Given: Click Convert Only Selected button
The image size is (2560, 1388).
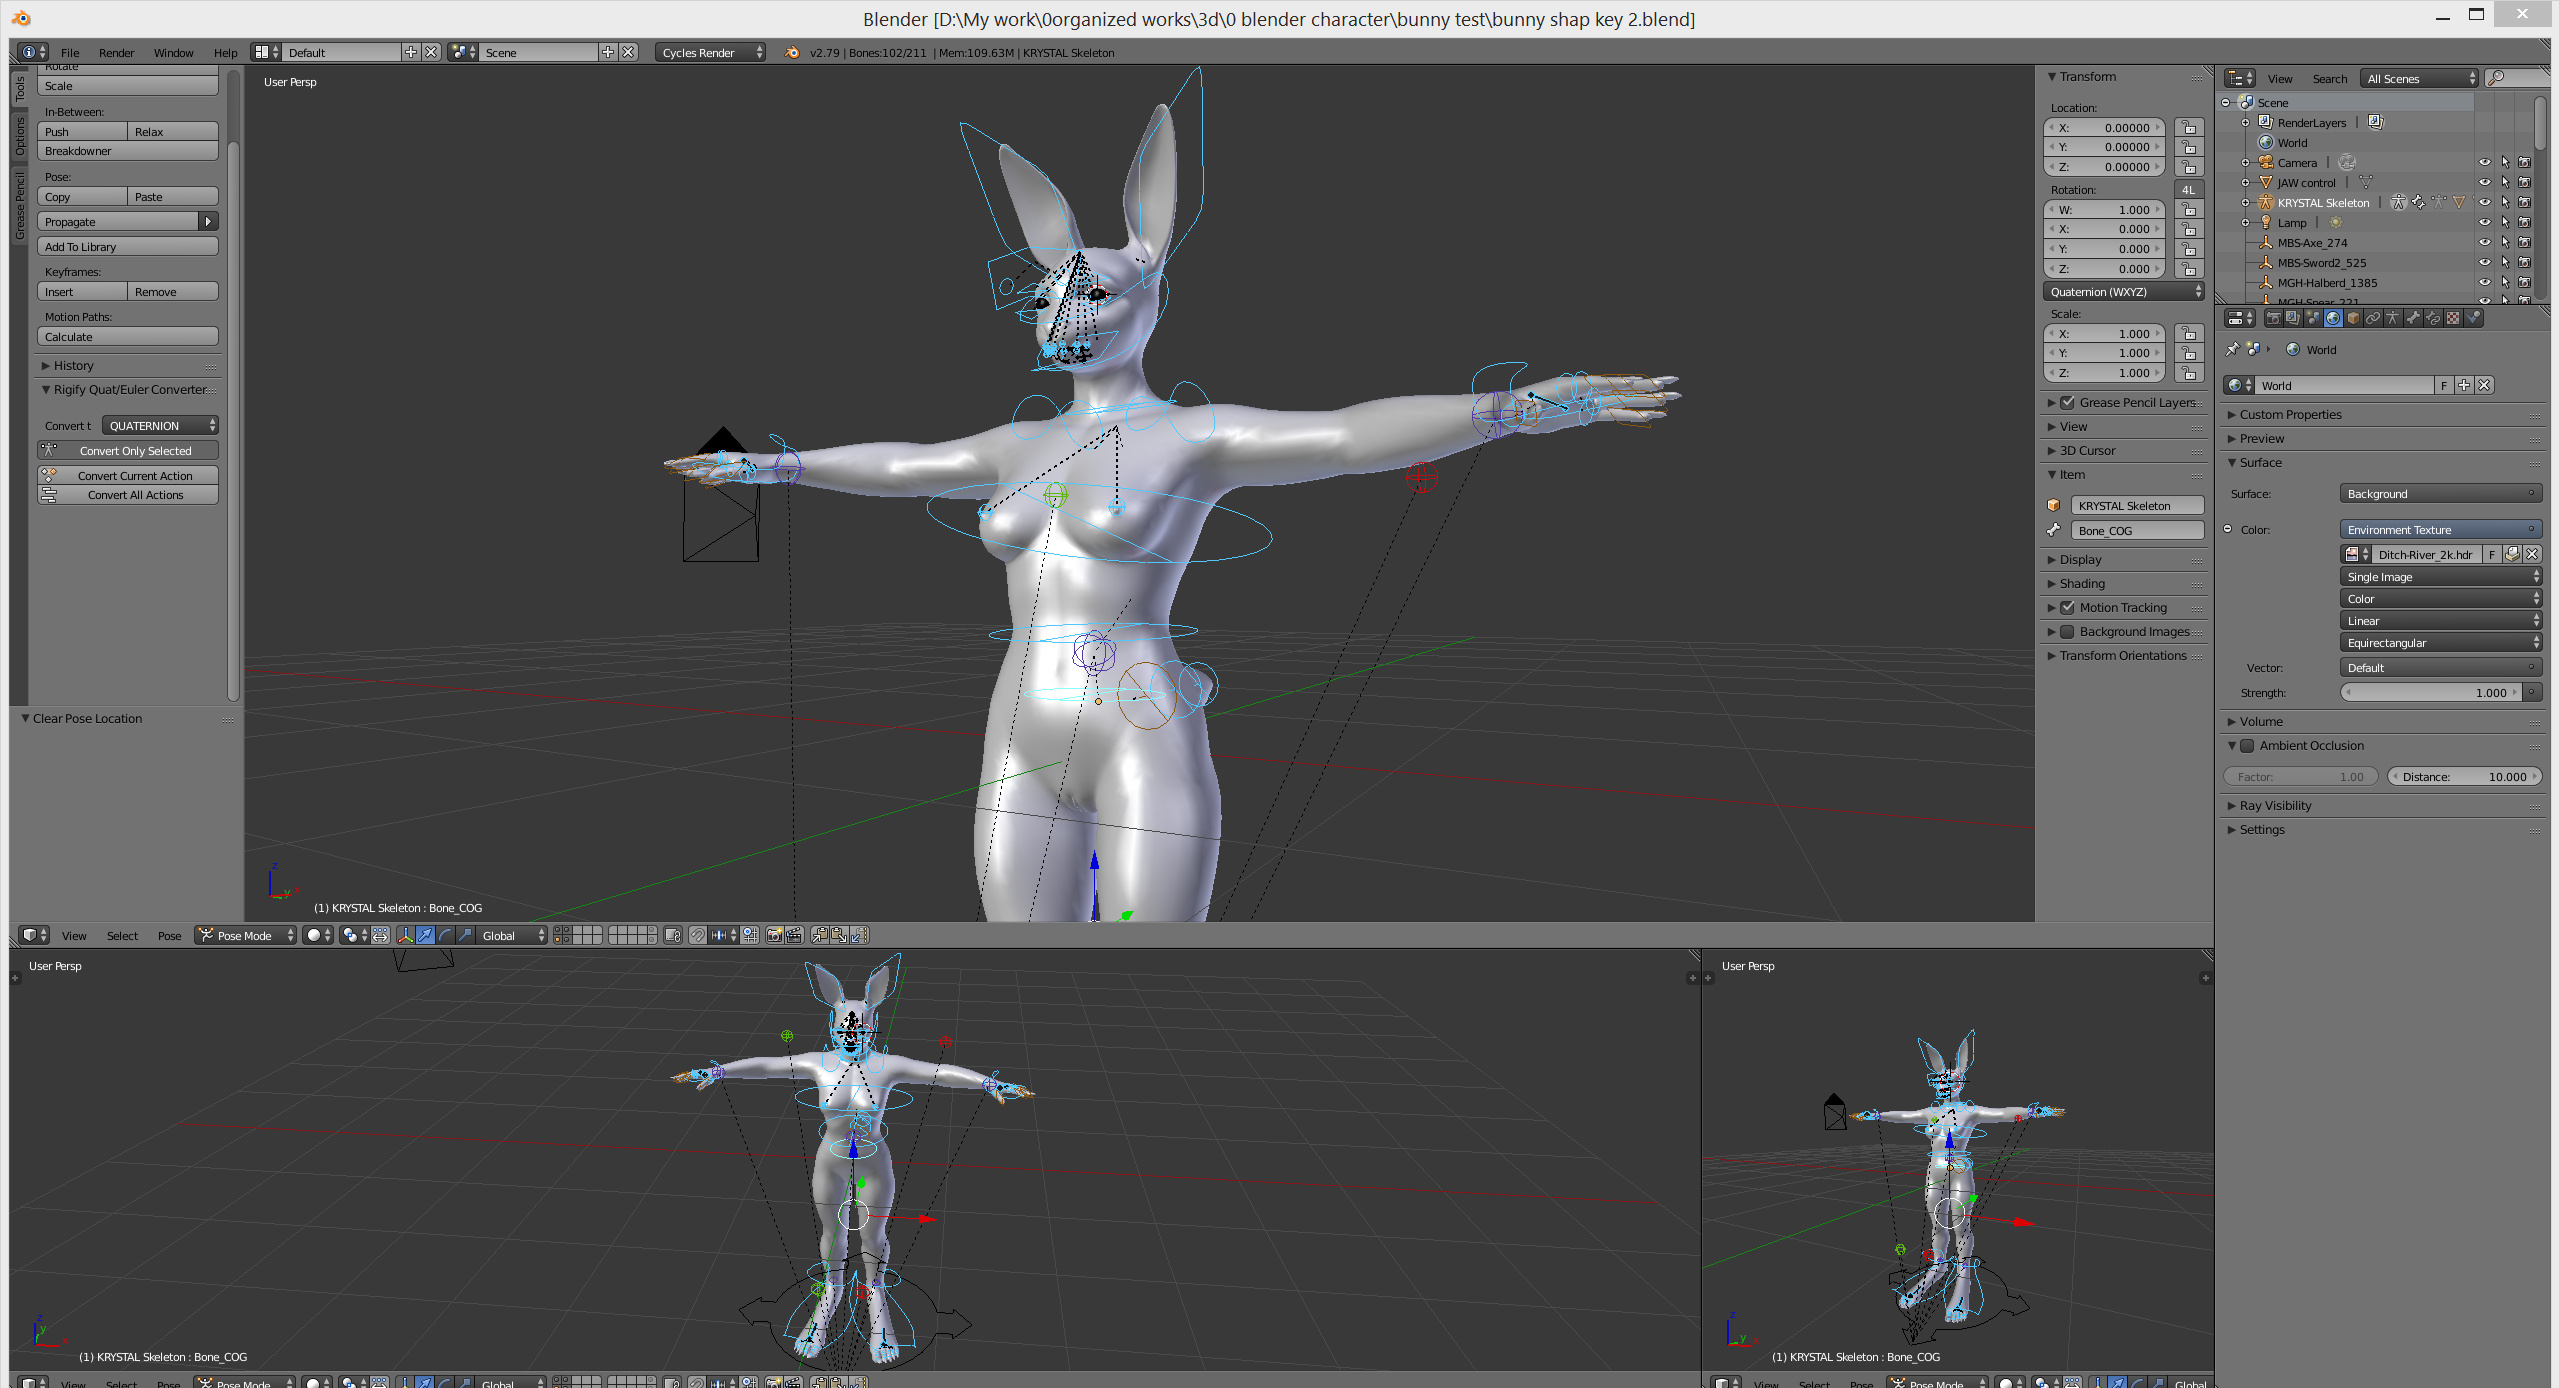Looking at the screenshot, I should [x=128, y=450].
